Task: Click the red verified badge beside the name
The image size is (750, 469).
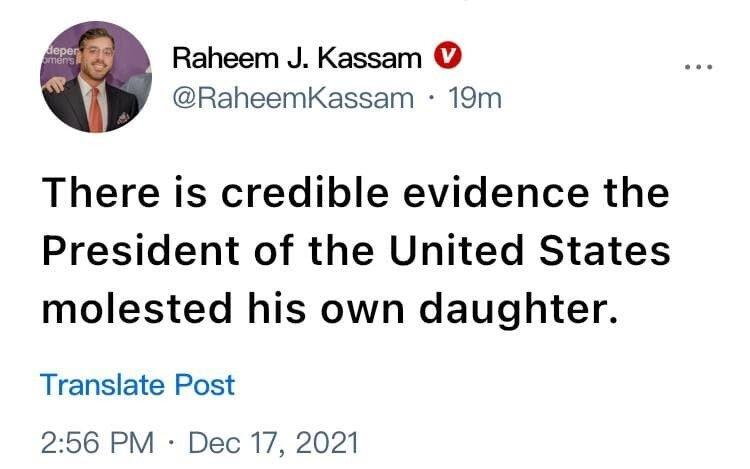Action: click(x=448, y=55)
